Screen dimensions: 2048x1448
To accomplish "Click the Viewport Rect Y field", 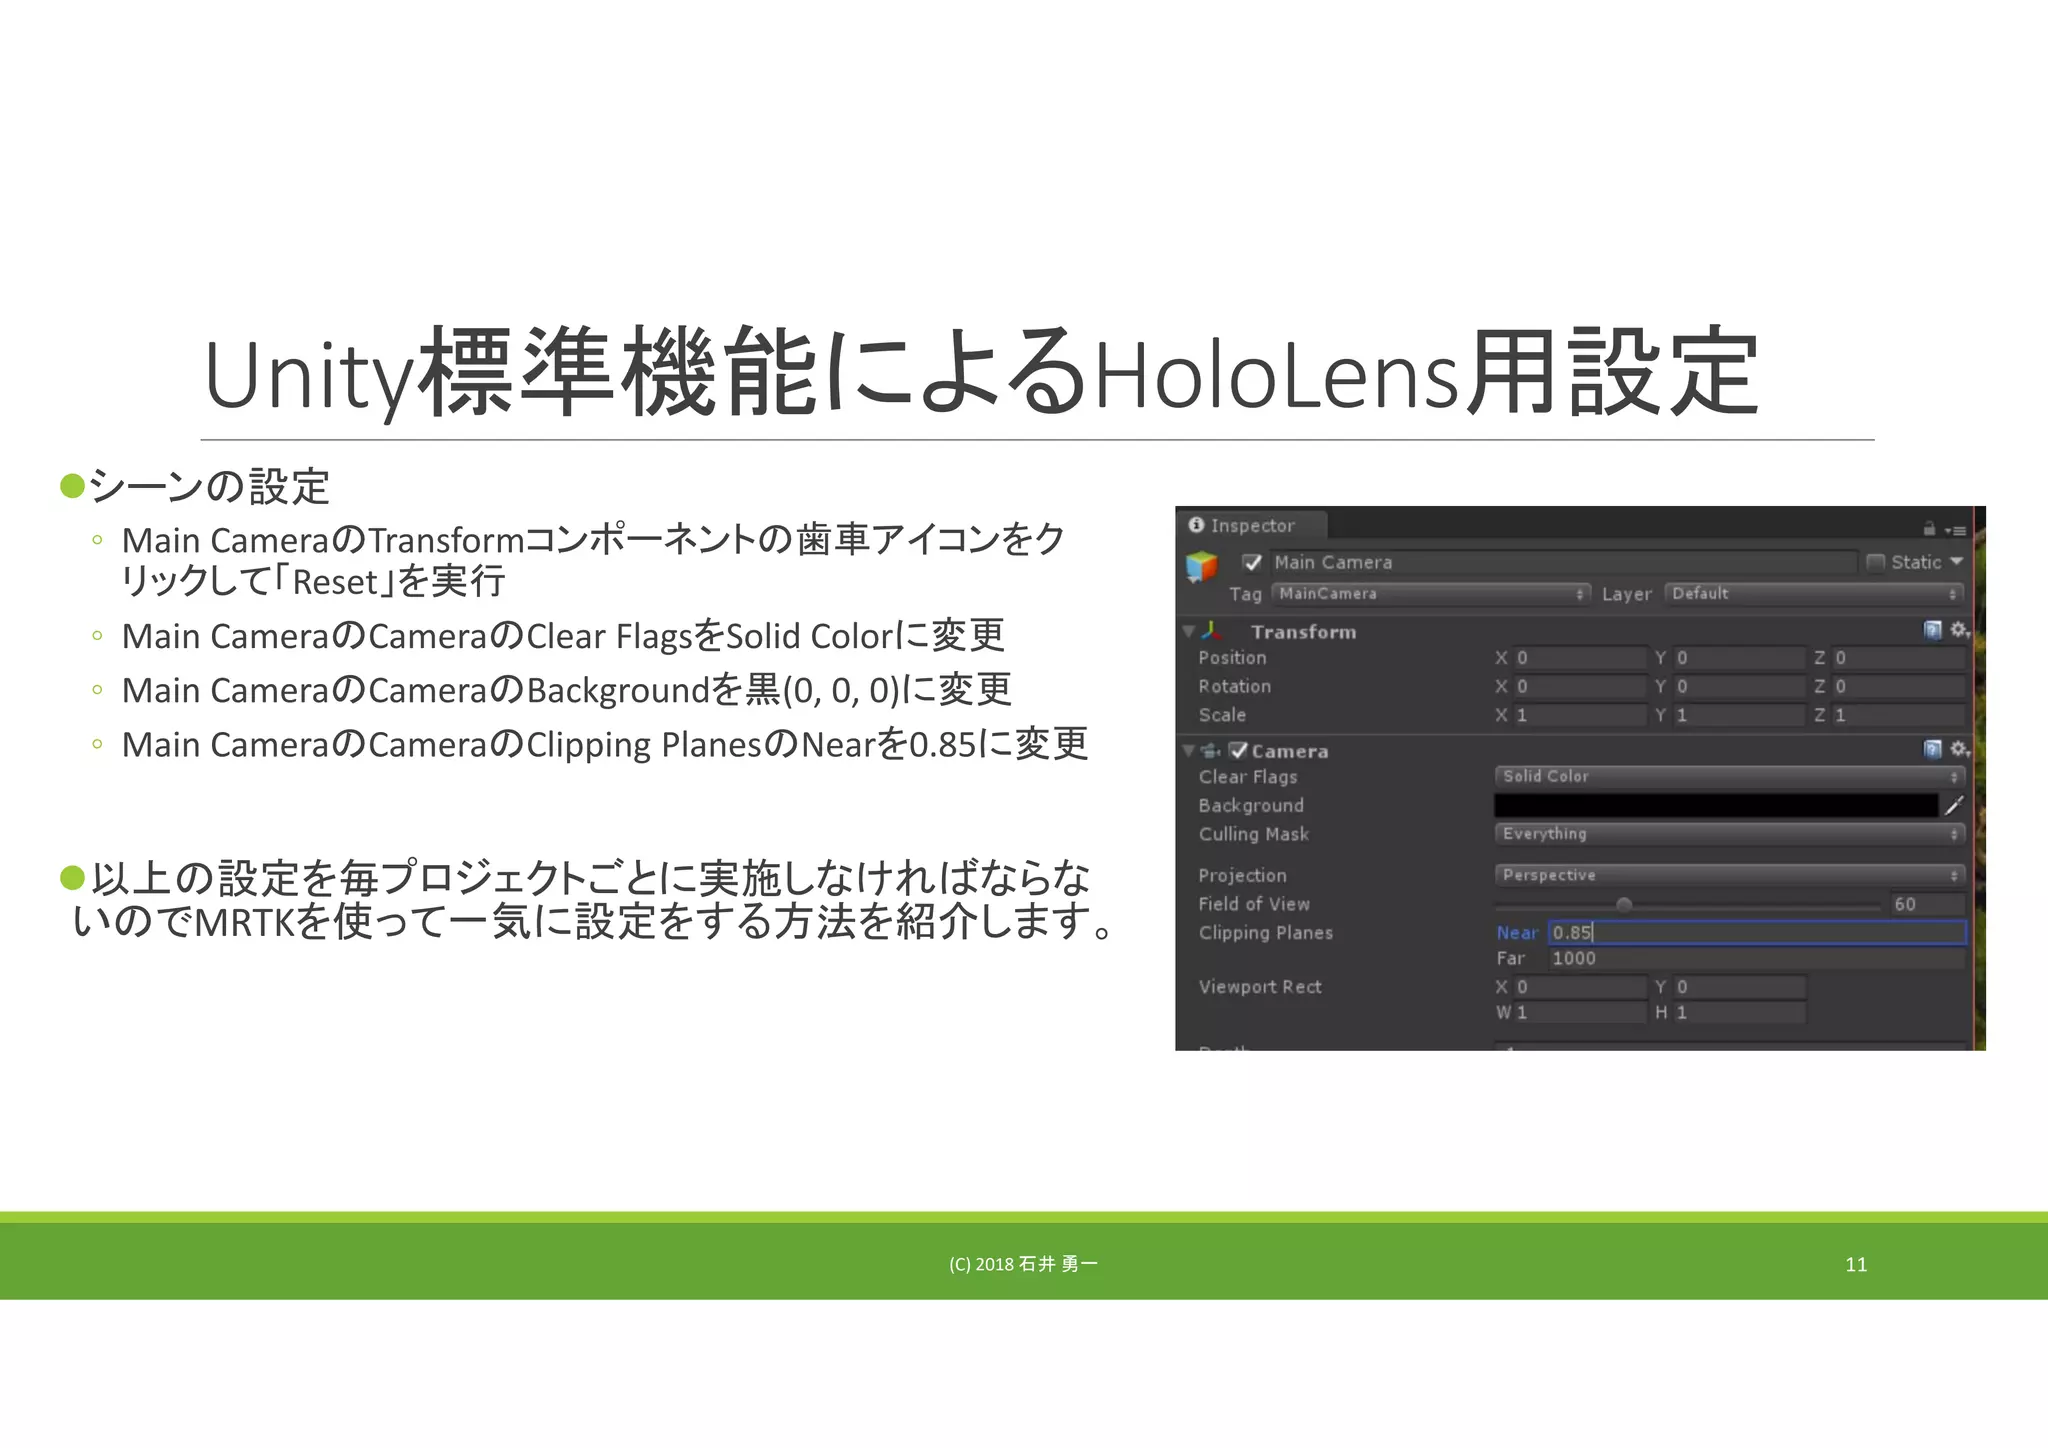I will coord(1739,987).
